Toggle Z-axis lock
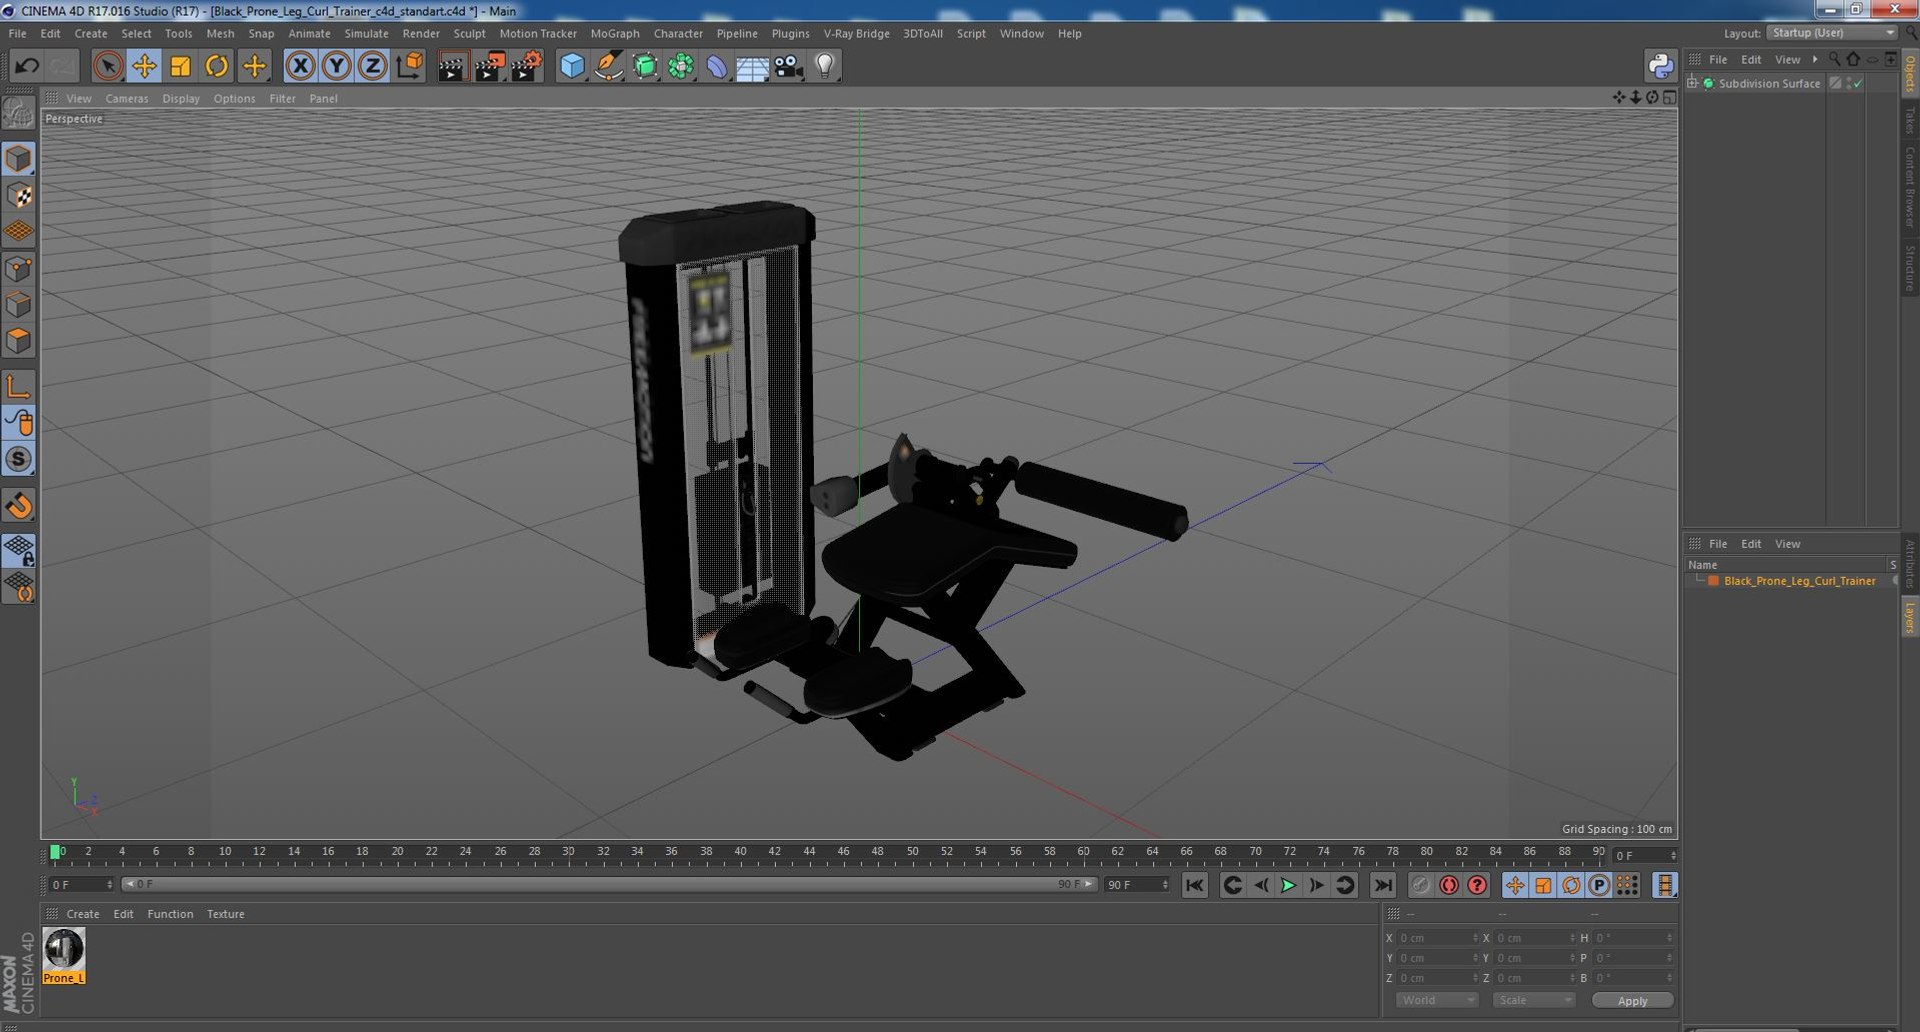Image resolution: width=1920 pixels, height=1032 pixels. (372, 67)
